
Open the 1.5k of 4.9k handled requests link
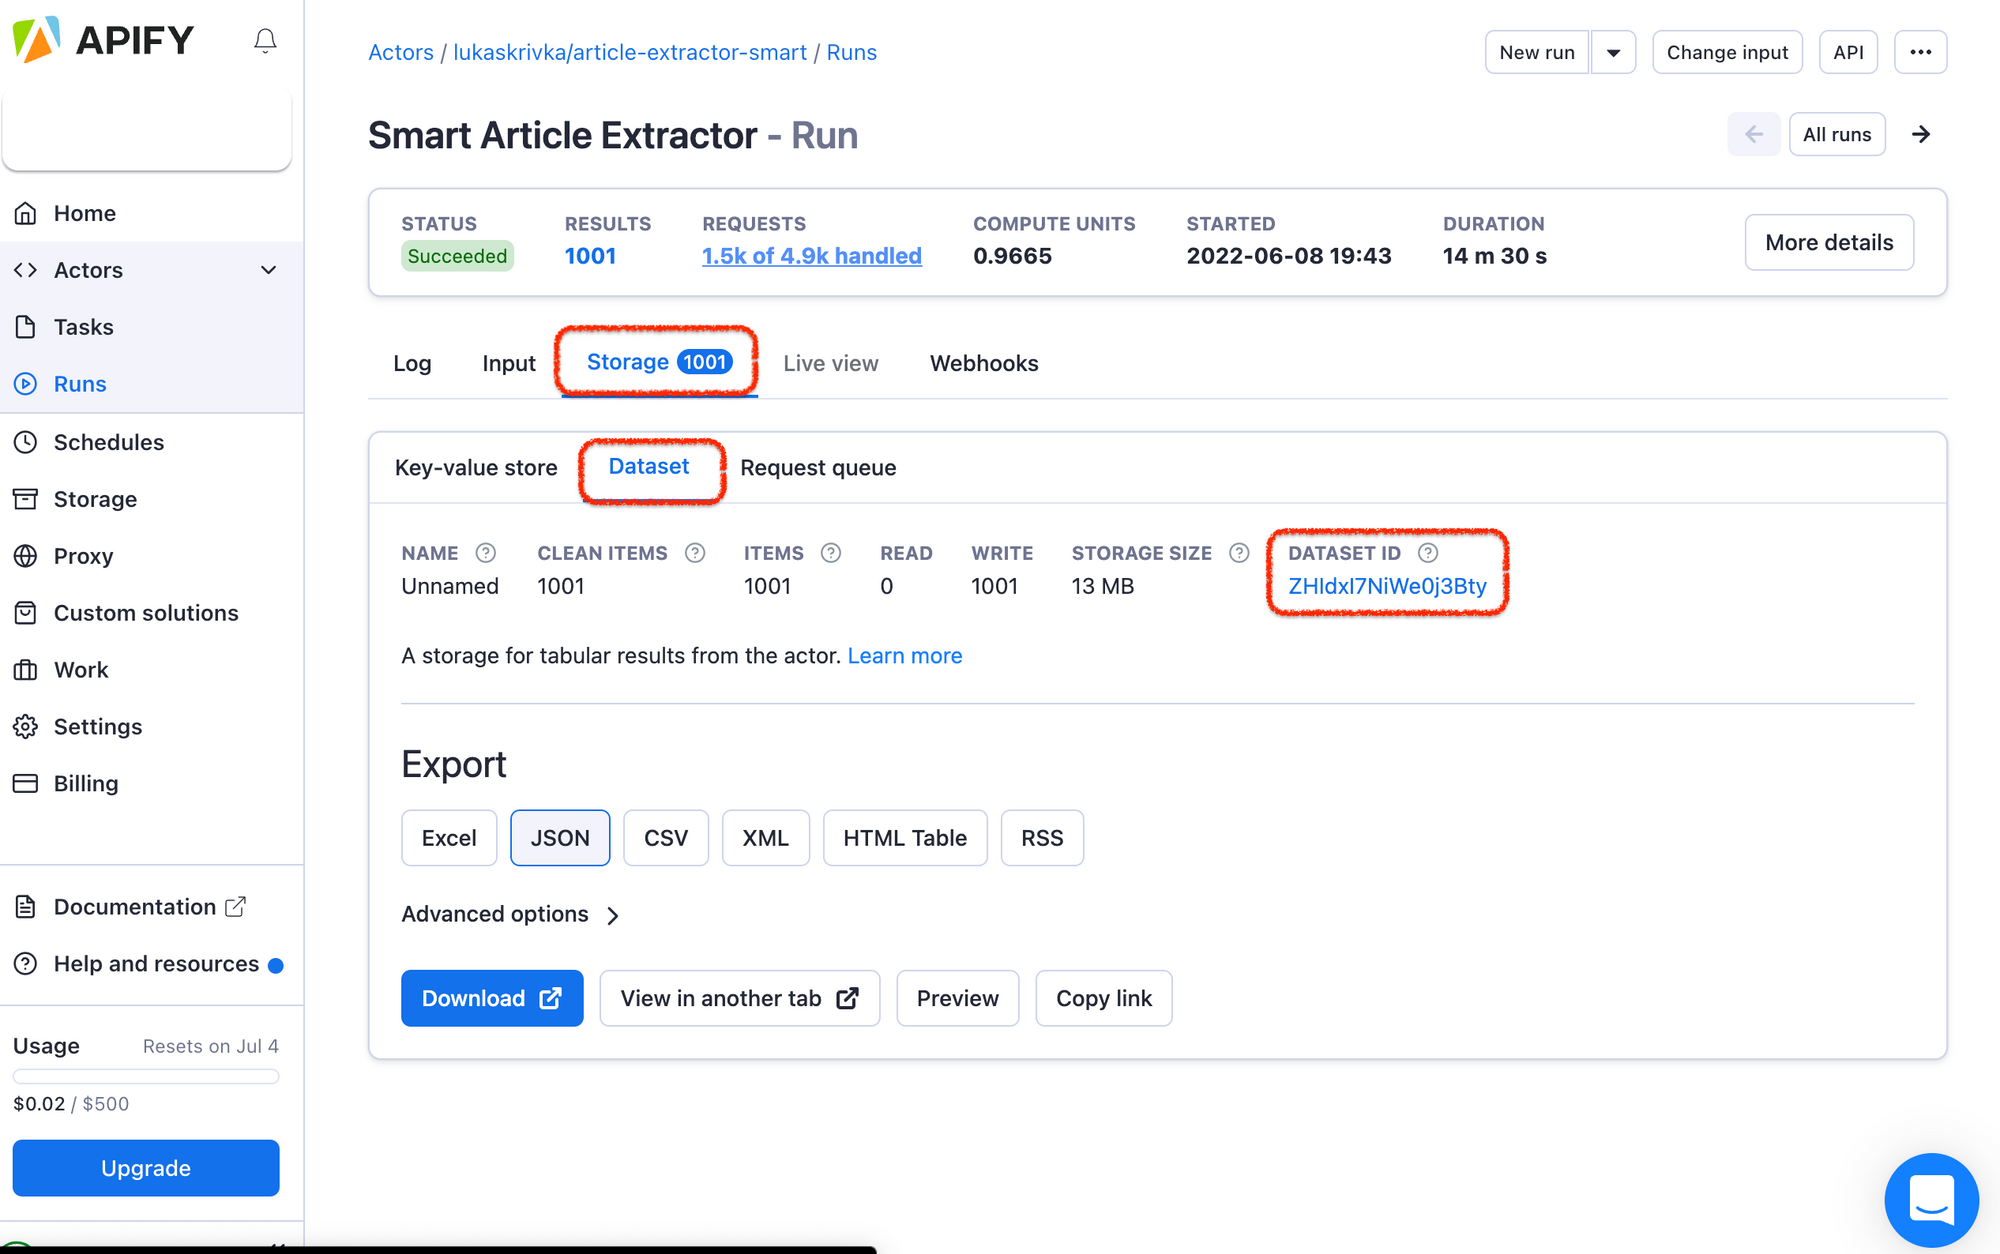point(811,256)
